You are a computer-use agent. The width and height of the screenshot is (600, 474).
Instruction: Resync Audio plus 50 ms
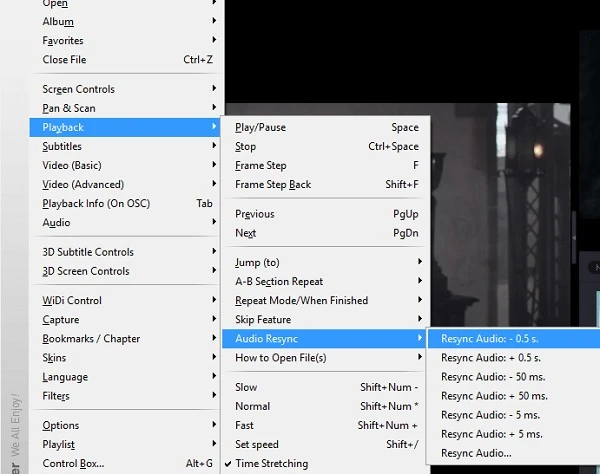tap(514, 396)
